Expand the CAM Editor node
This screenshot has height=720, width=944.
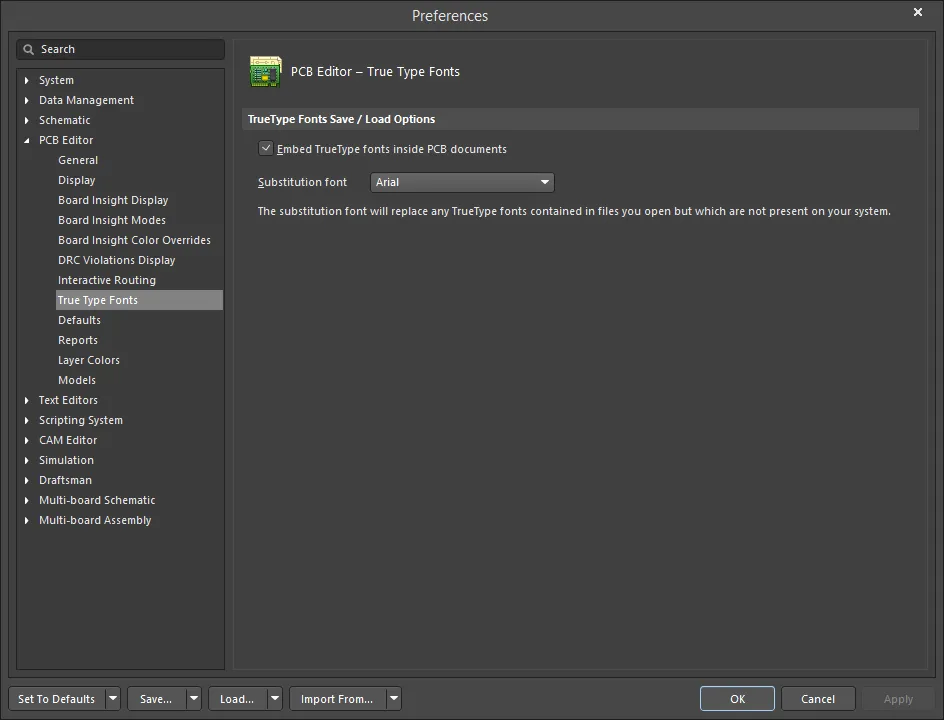[x=26, y=440]
